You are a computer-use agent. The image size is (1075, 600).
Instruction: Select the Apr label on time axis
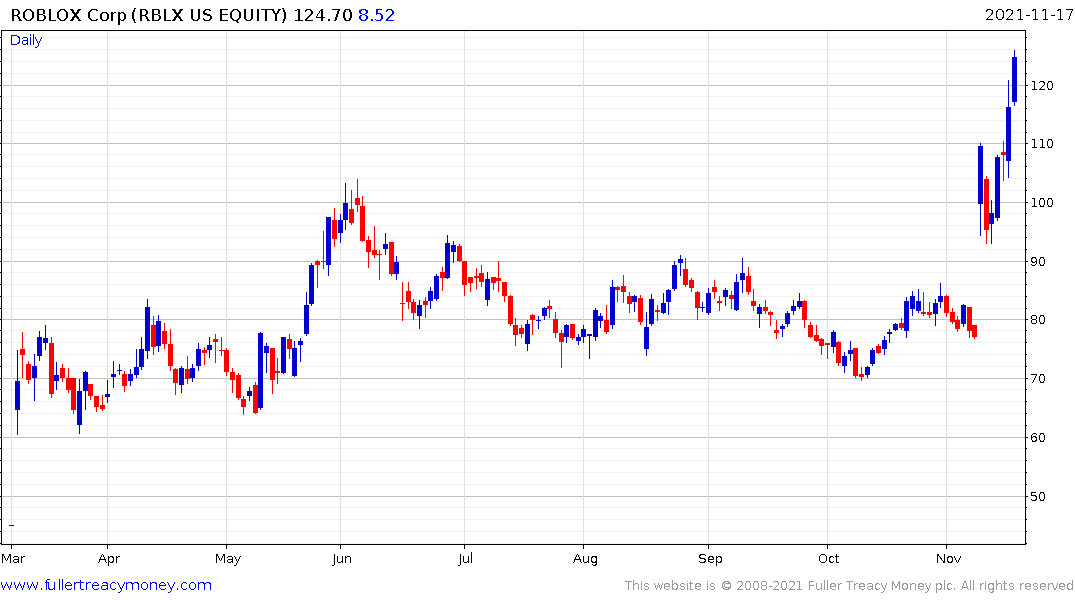point(109,558)
